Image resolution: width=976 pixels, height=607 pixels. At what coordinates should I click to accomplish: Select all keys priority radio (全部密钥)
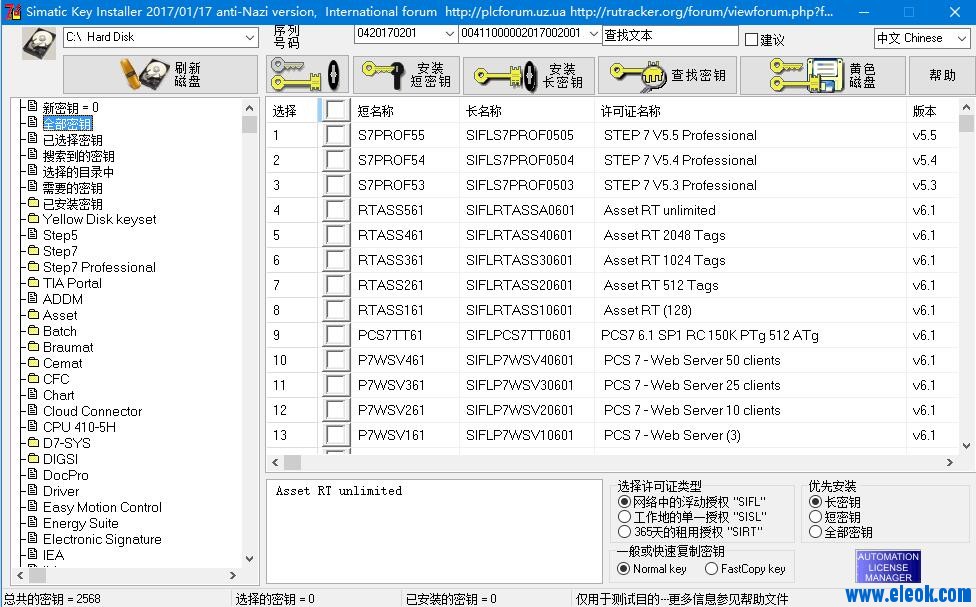(x=815, y=532)
